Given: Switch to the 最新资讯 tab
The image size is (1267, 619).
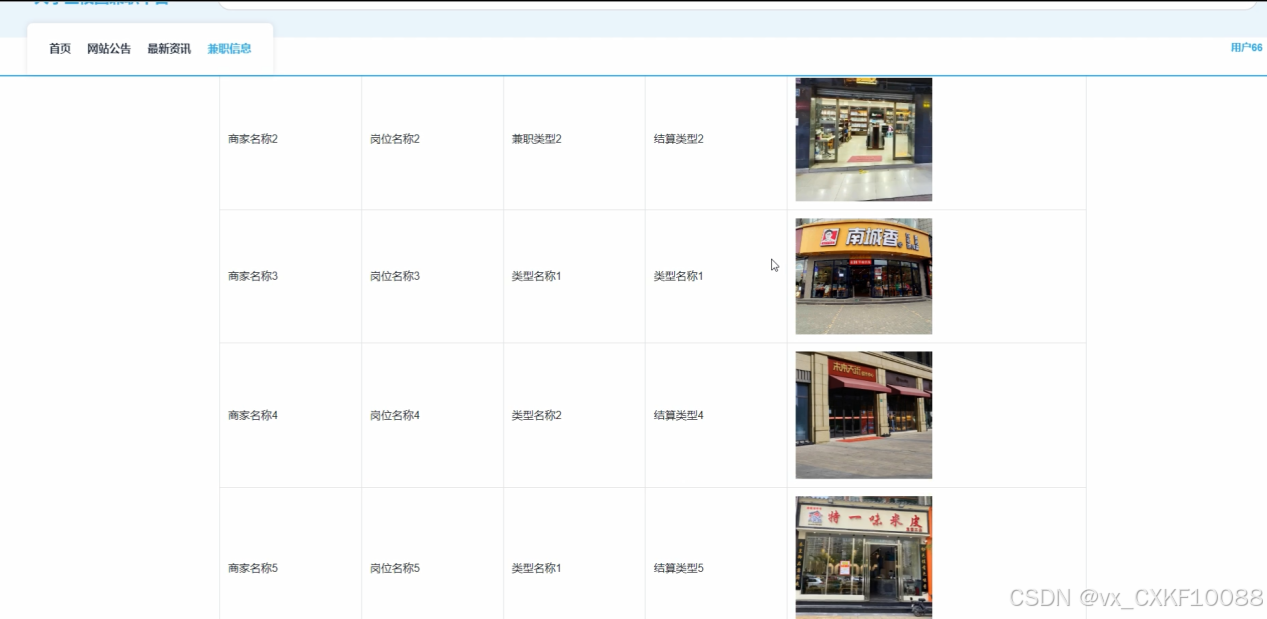Looking at the screenshot, I should (169, 49).
